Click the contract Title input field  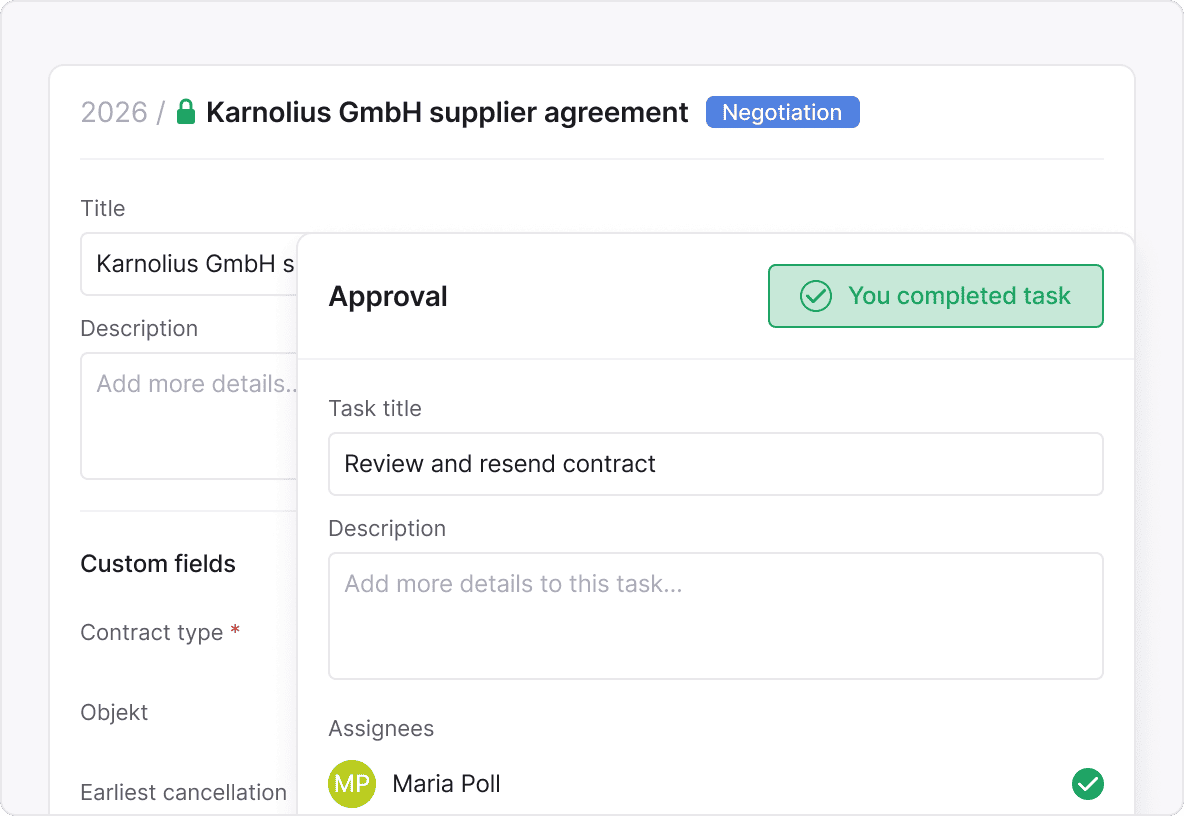click(190, 264)
